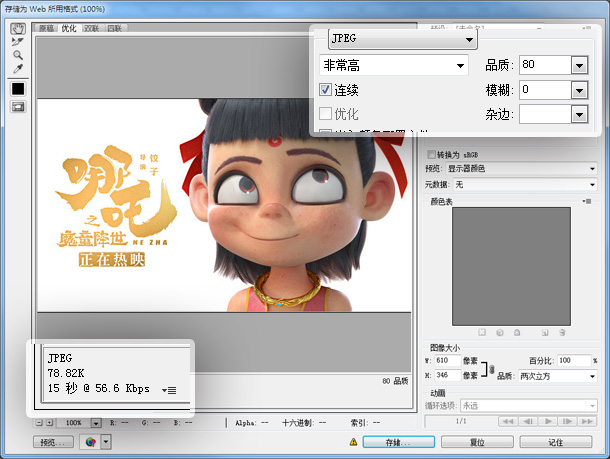610x459 pixels.
Task: Switch to the 原稿 (Original) tab
Action: (47, 29)
